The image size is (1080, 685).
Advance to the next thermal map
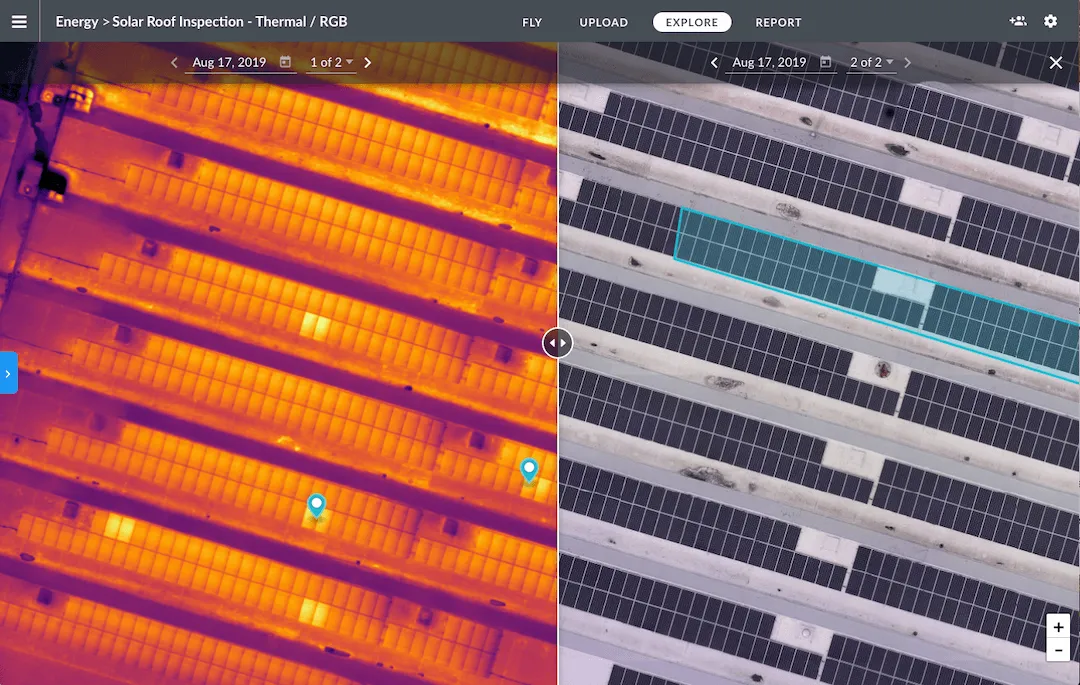pyautogui.click(x=367, y=62)
